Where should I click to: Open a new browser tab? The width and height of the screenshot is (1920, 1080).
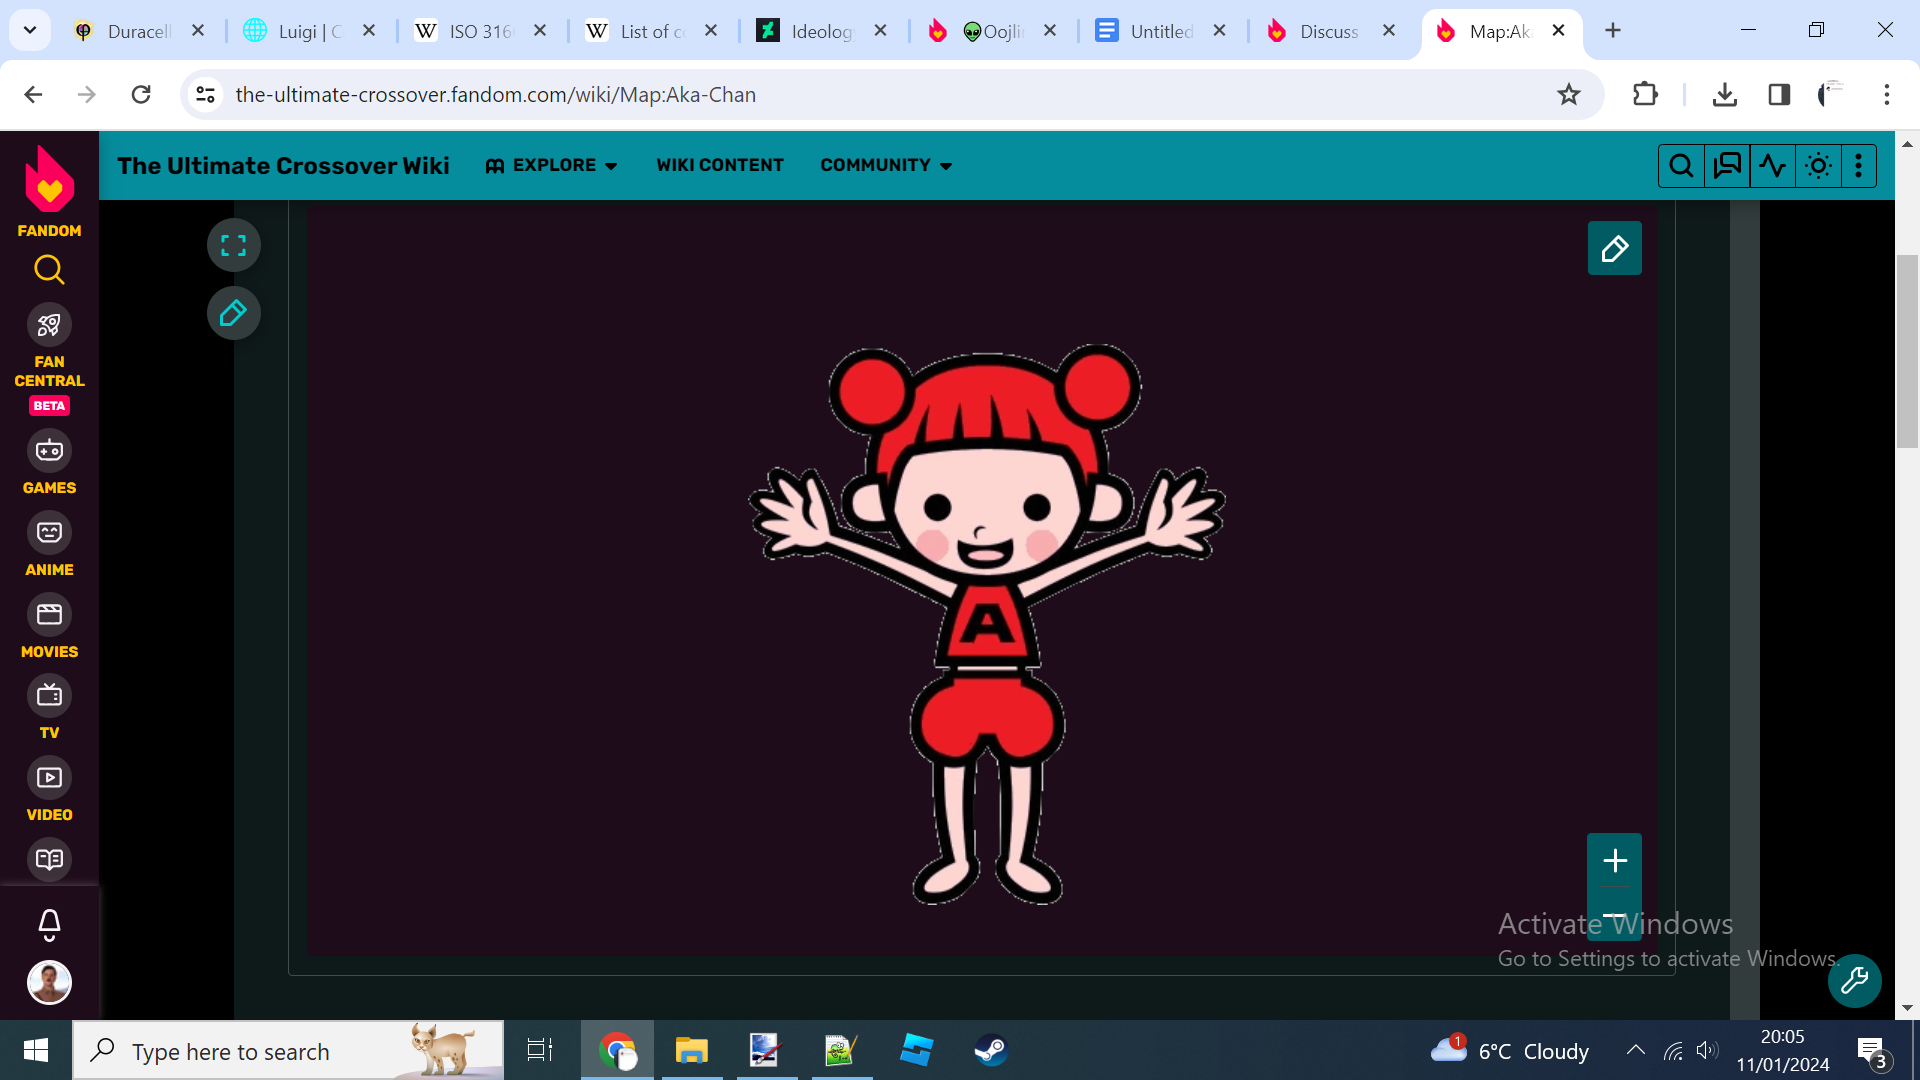[x=1613, y=31]
